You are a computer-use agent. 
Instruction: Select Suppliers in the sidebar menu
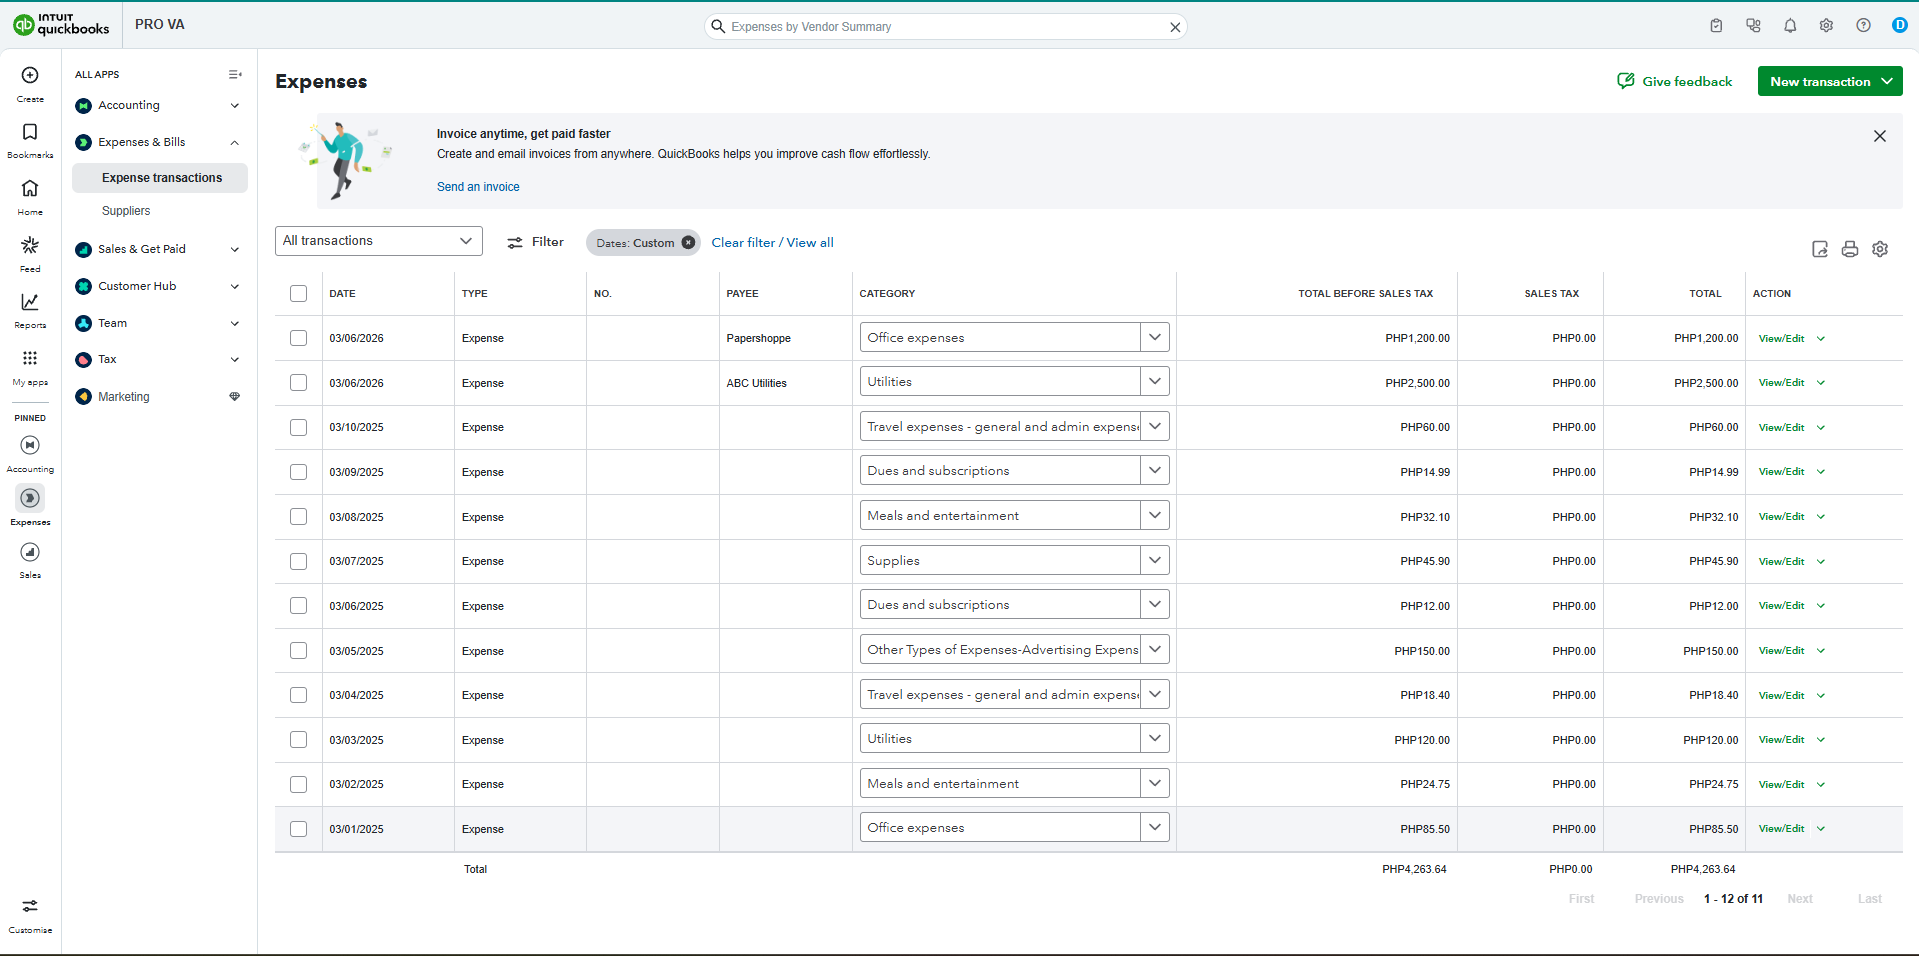click(x=126, y=211)
